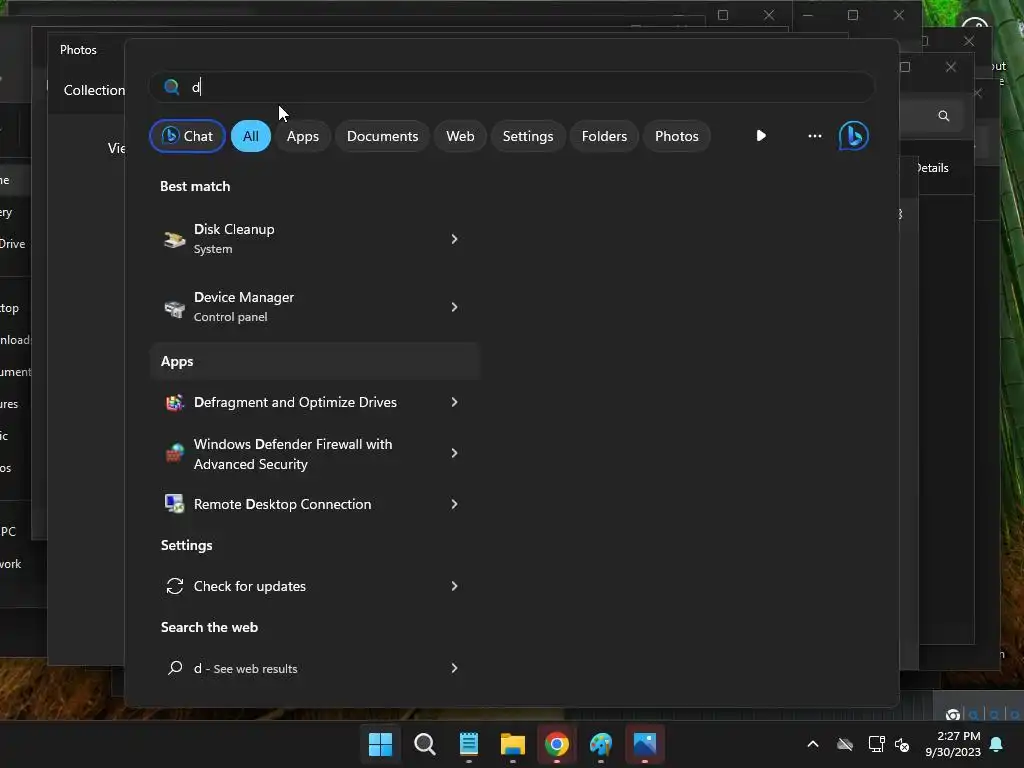The height and width of the screenshot is (768, 1024).
Task: Click the Remote Desktop Connection icon
Action: (174, 504)
